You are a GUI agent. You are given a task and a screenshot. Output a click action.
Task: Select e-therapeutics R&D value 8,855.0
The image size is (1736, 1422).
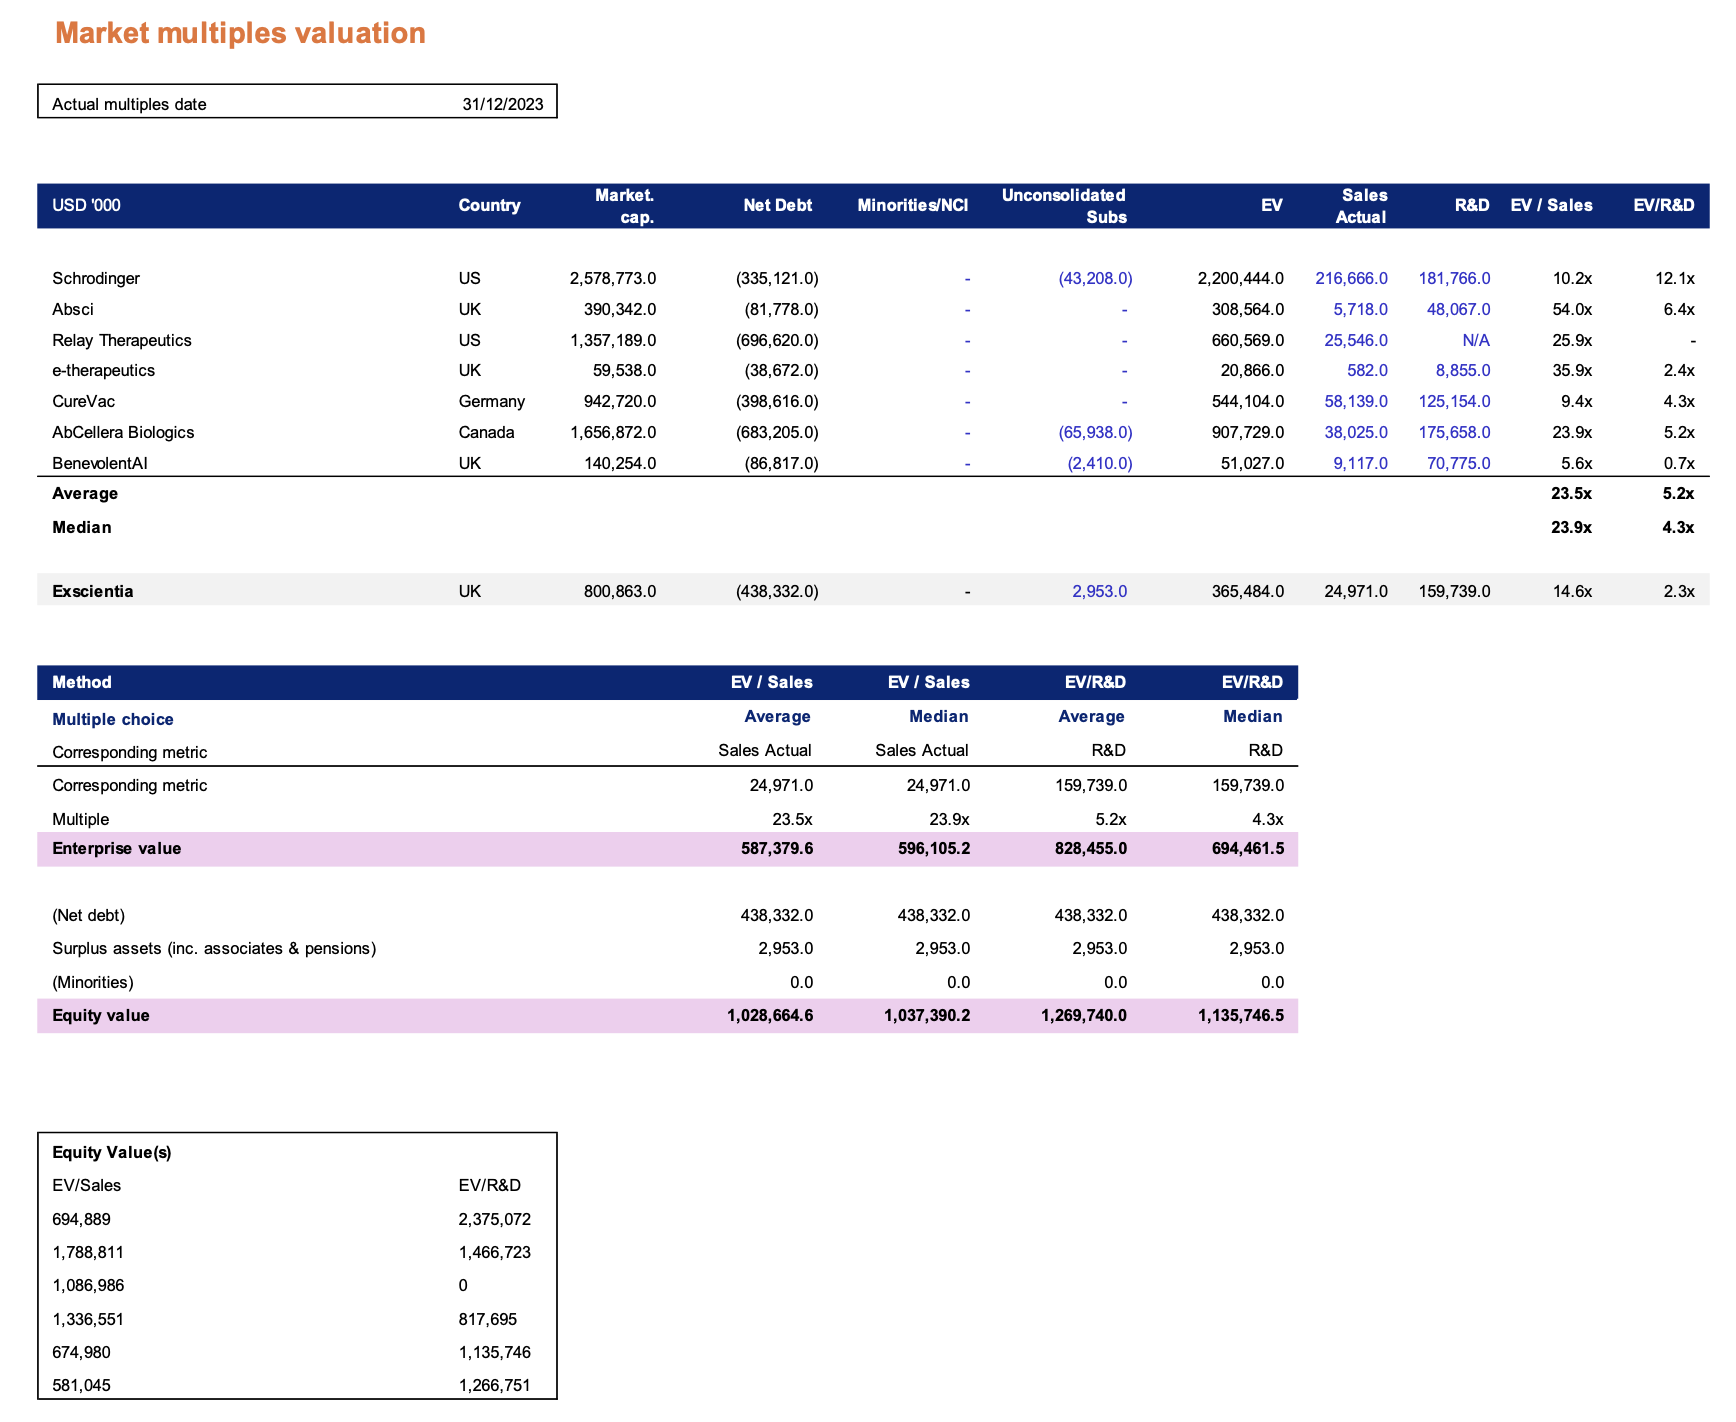(x=1462, y=370)
